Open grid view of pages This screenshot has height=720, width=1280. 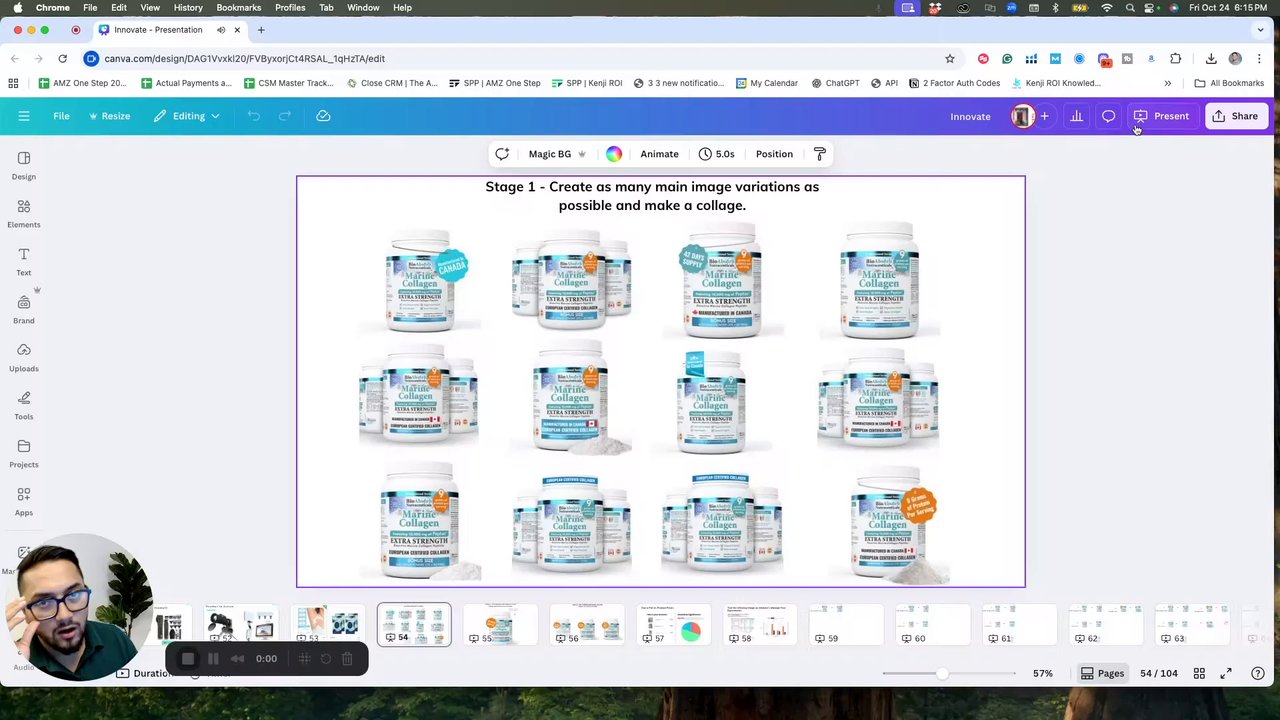pos(1199,673)
